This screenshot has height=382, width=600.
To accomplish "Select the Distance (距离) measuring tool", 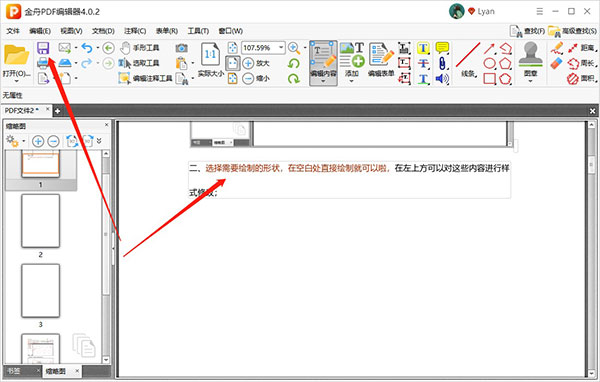I will (582, 48).
